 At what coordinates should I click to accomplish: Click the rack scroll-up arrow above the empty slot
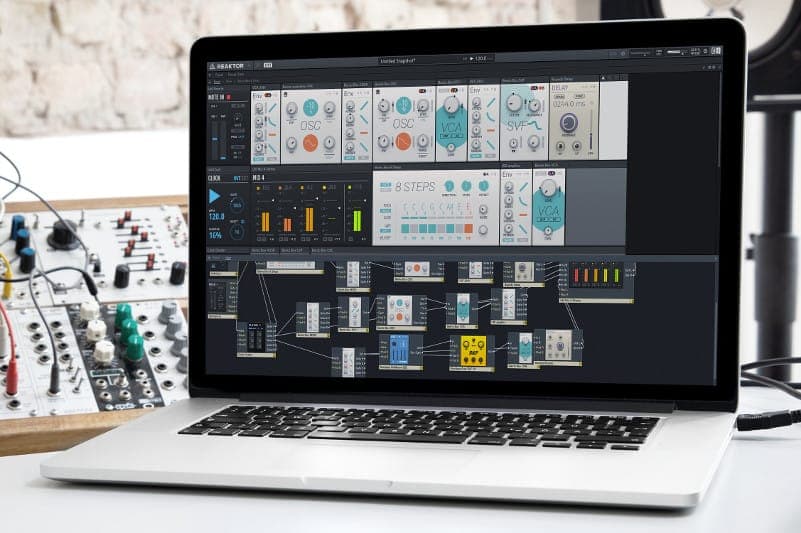click(x=603, y=78)
